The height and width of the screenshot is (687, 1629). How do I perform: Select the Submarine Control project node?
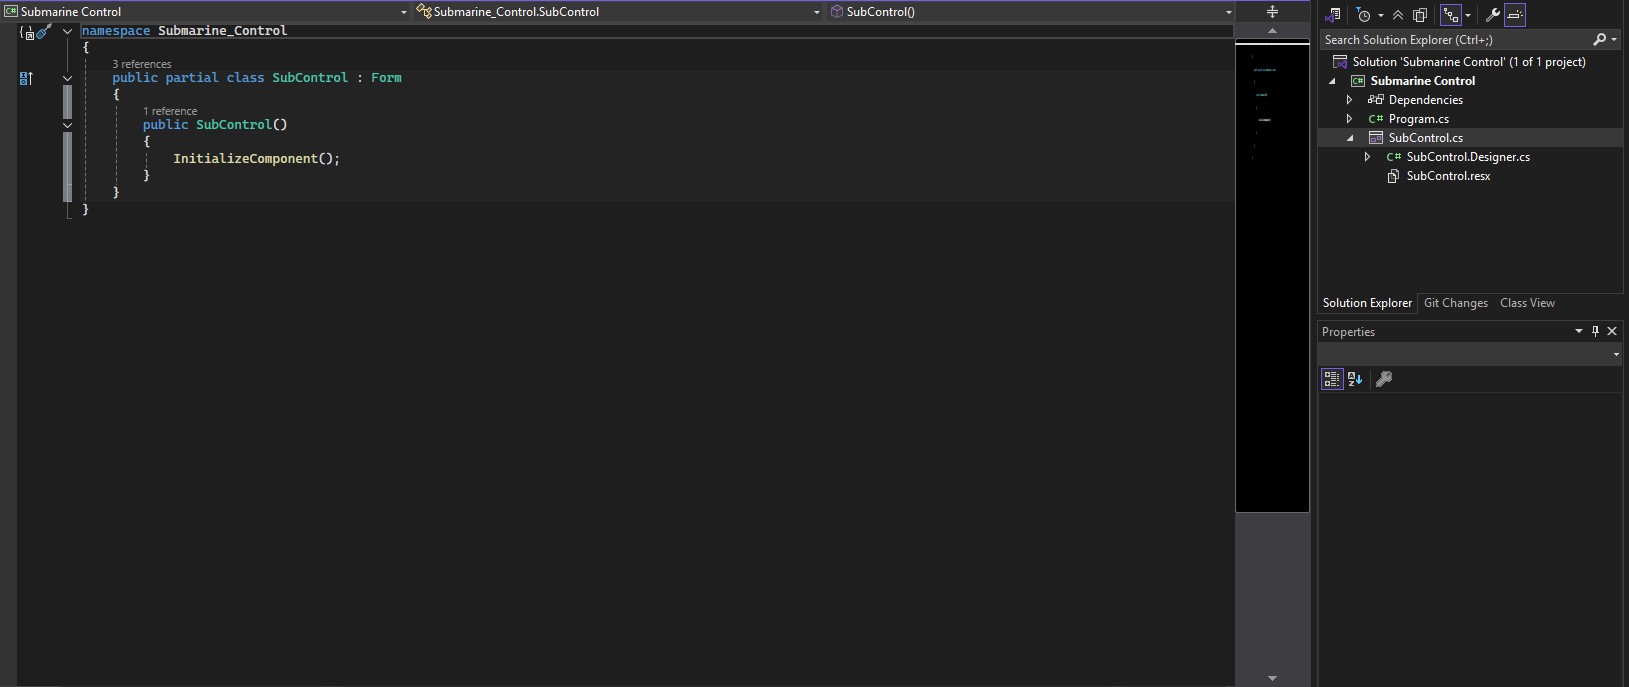pos(1423,81)
